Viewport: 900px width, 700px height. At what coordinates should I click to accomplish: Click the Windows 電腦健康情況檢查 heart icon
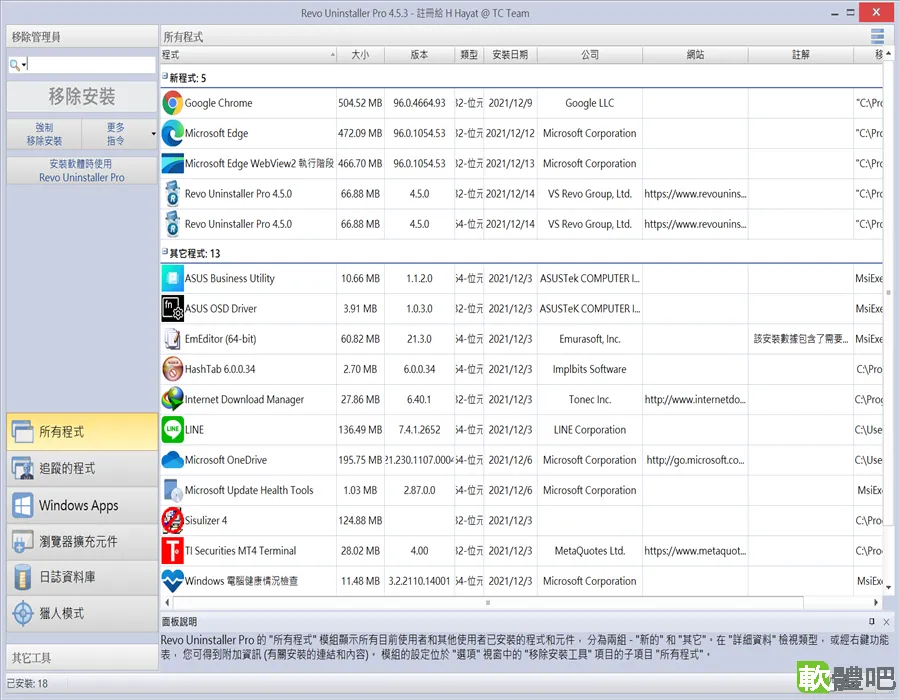click(x=172, y=581)
